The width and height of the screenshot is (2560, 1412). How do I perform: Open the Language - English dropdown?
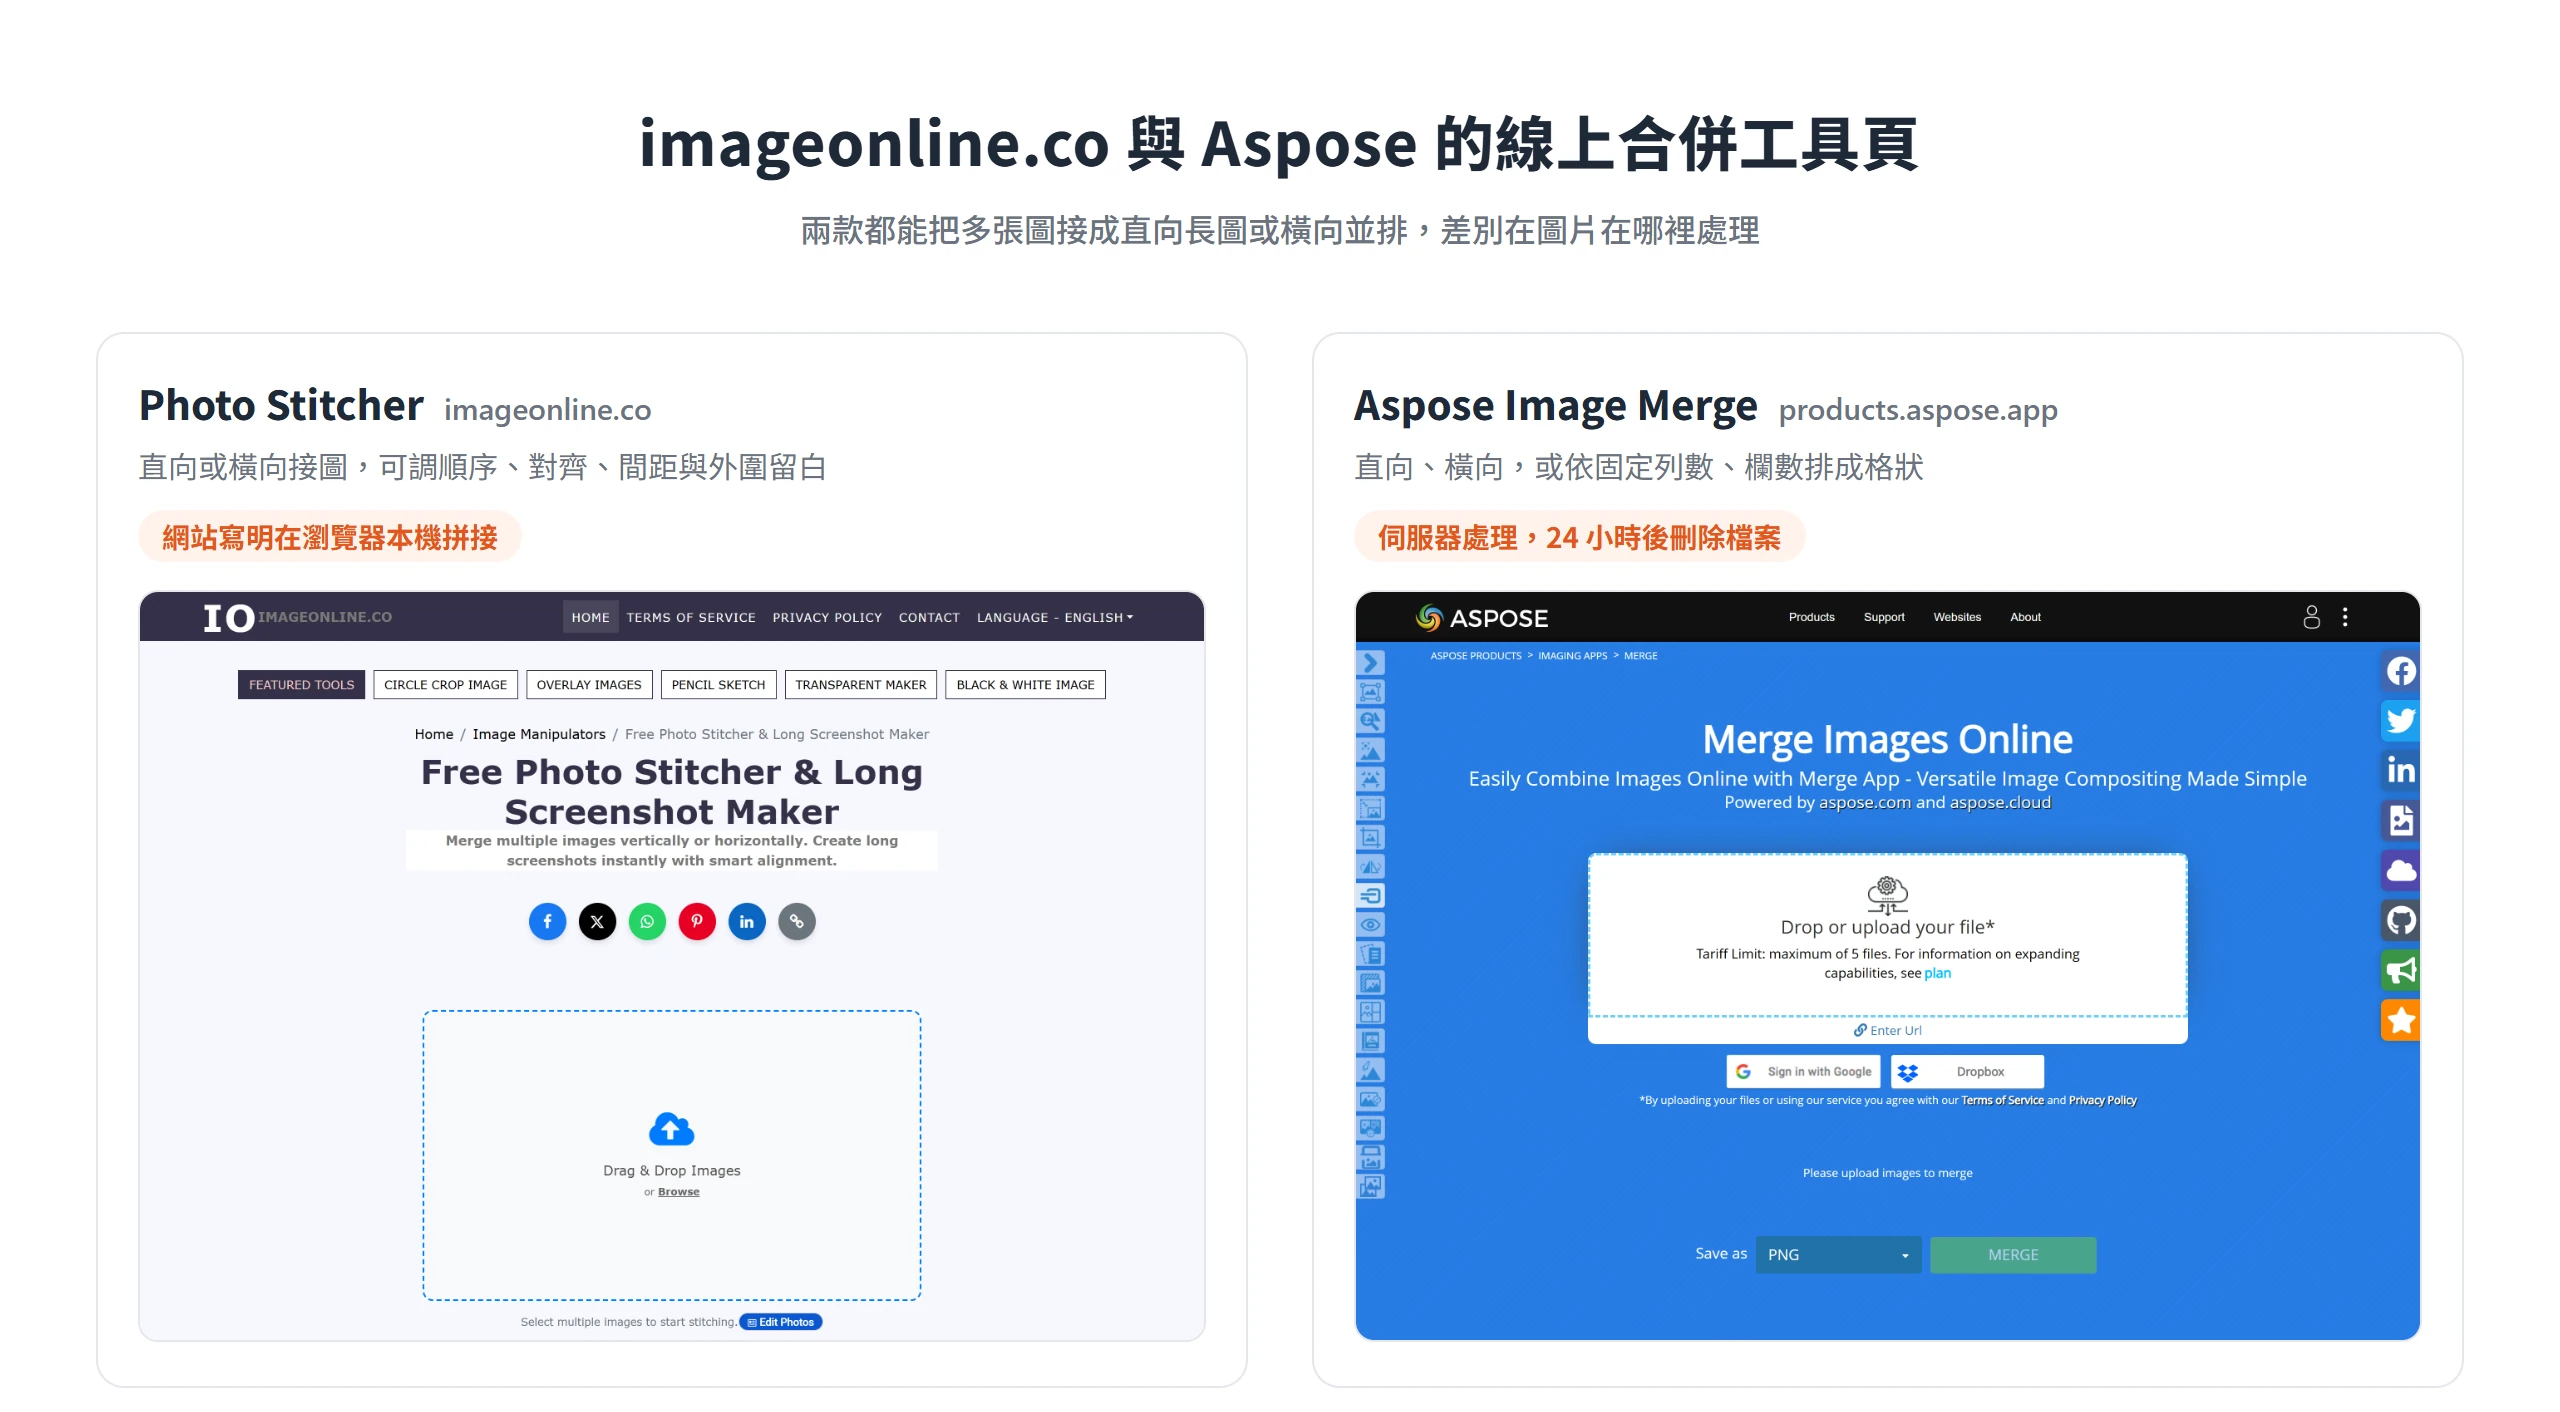click(1055, 618)
